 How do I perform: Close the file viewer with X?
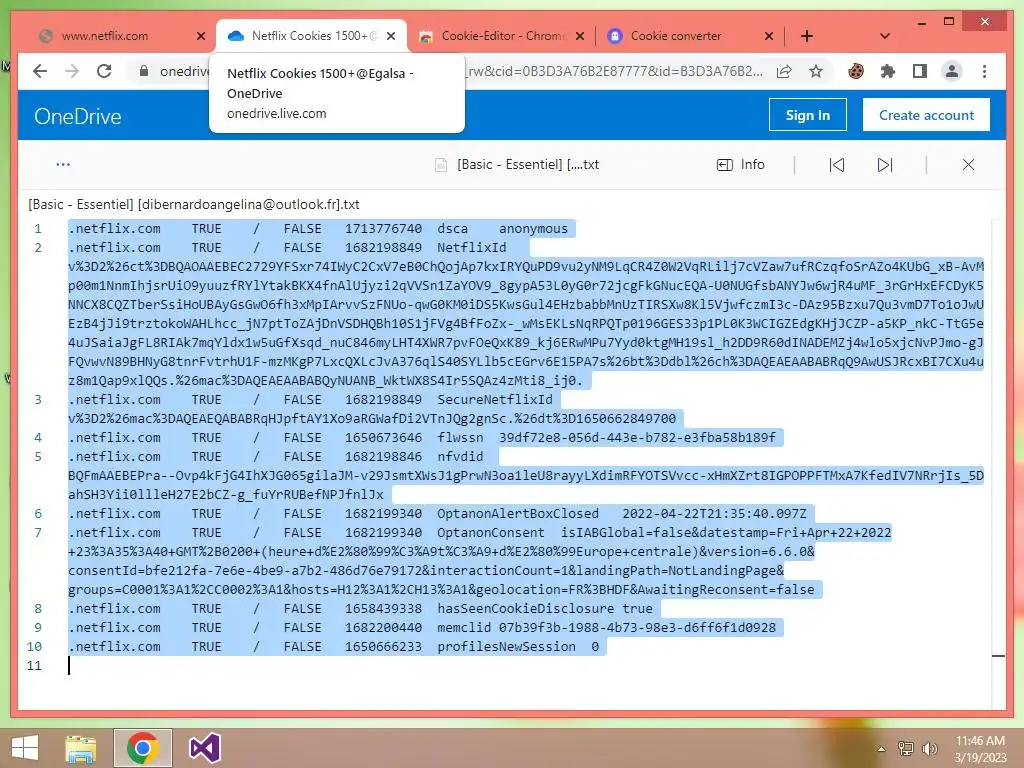pyautogui.click(x=968, y=165)
